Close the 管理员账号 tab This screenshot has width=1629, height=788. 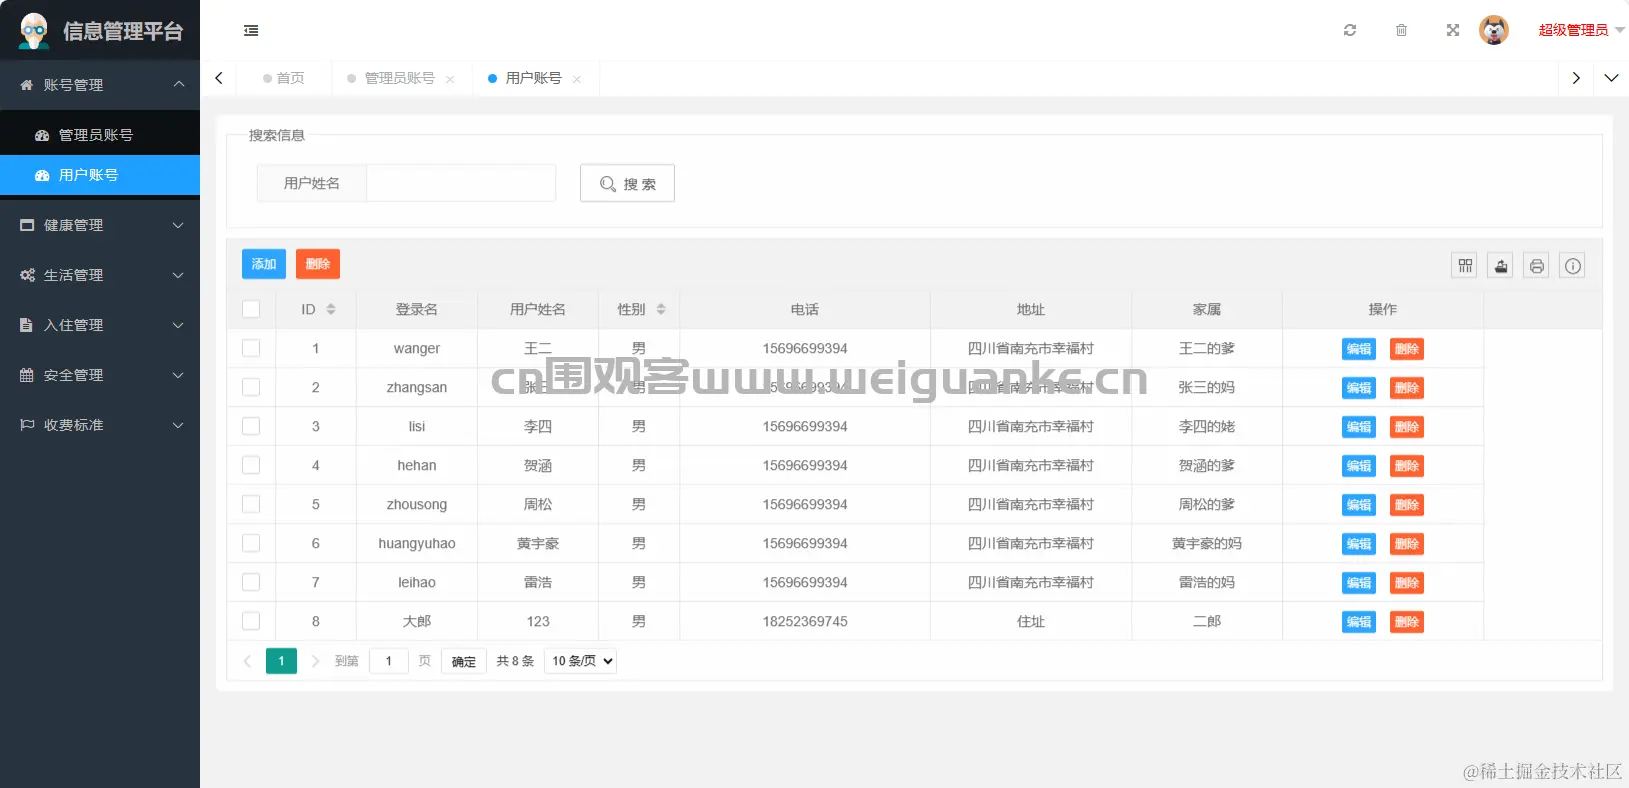(x=450, y=79)
